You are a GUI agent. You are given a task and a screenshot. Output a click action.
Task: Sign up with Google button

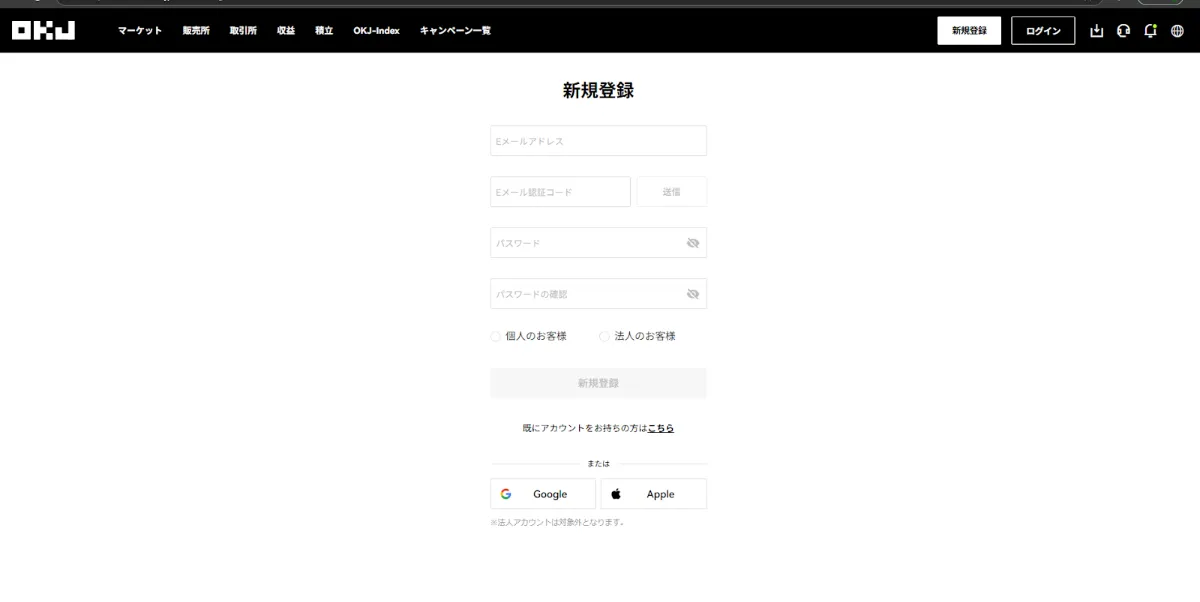click(x=543, y=494)
